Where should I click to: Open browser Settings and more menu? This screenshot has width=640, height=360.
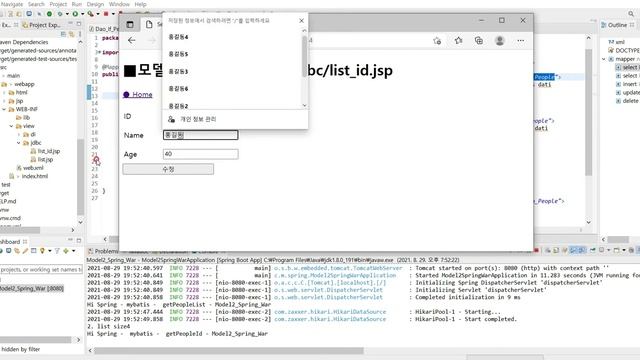coord(520,40)
